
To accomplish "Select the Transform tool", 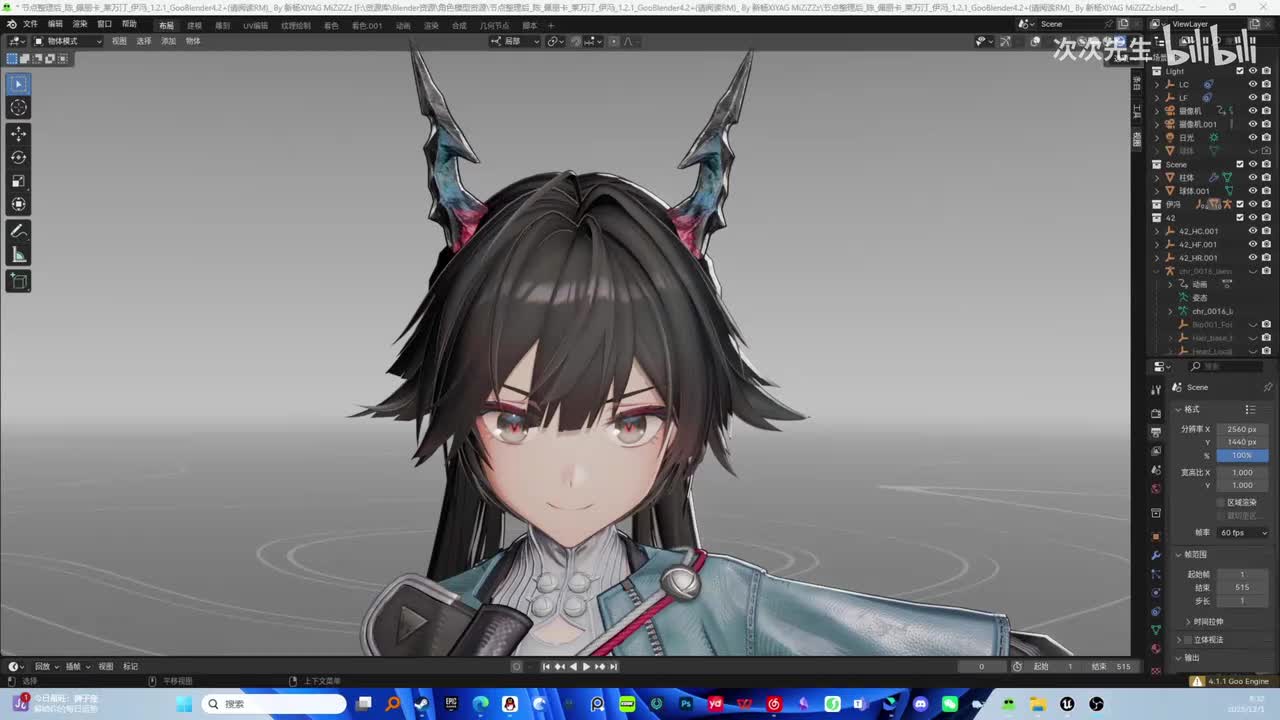I will (x=19, y=205).
